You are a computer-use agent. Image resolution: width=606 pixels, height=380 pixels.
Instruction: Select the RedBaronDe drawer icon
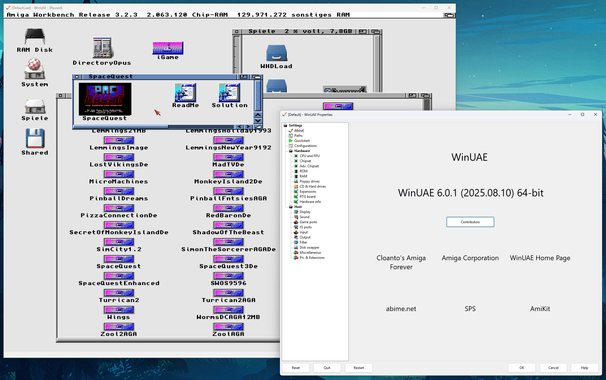click(x=228, y=208)
